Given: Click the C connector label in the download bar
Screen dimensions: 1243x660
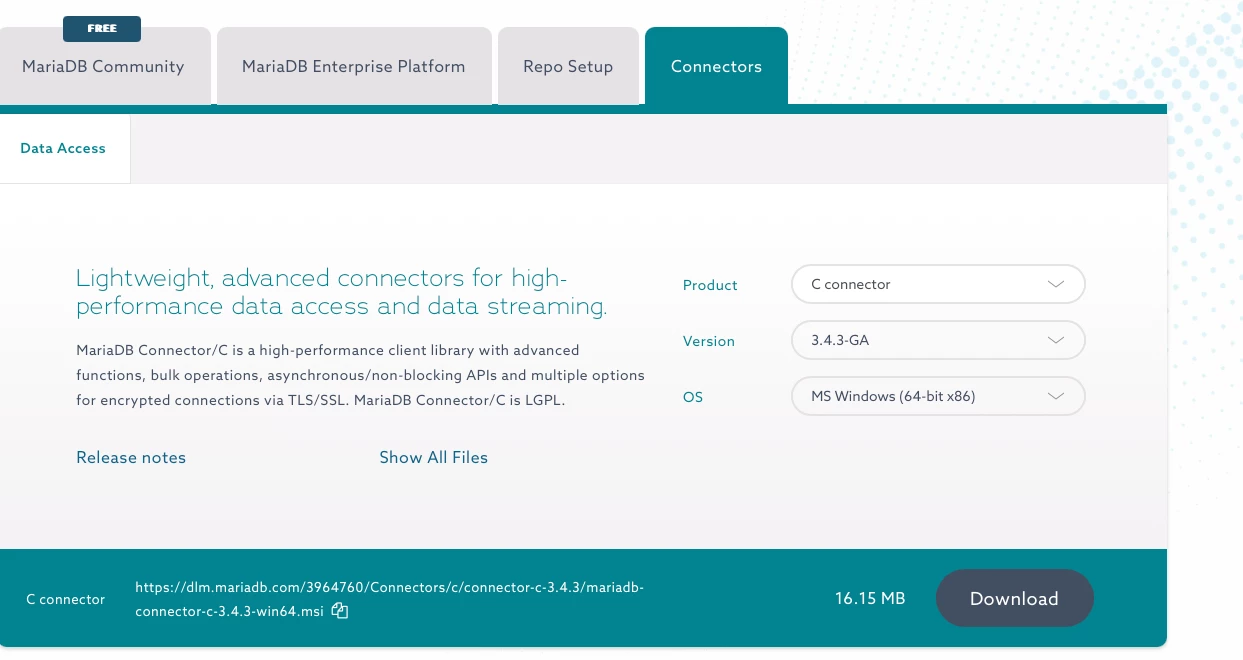Looking at the screenshot, I should pyautogui.click(x=65, y=599).
